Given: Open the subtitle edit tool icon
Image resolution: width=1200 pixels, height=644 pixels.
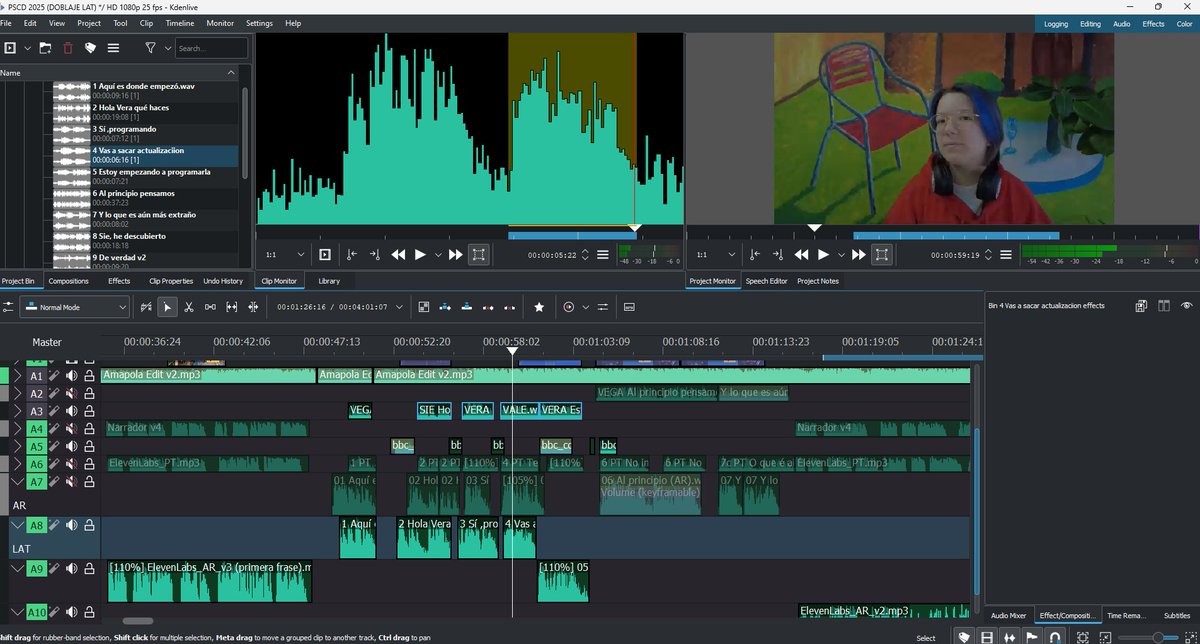Looking at the screenshot, I should 629,307.
